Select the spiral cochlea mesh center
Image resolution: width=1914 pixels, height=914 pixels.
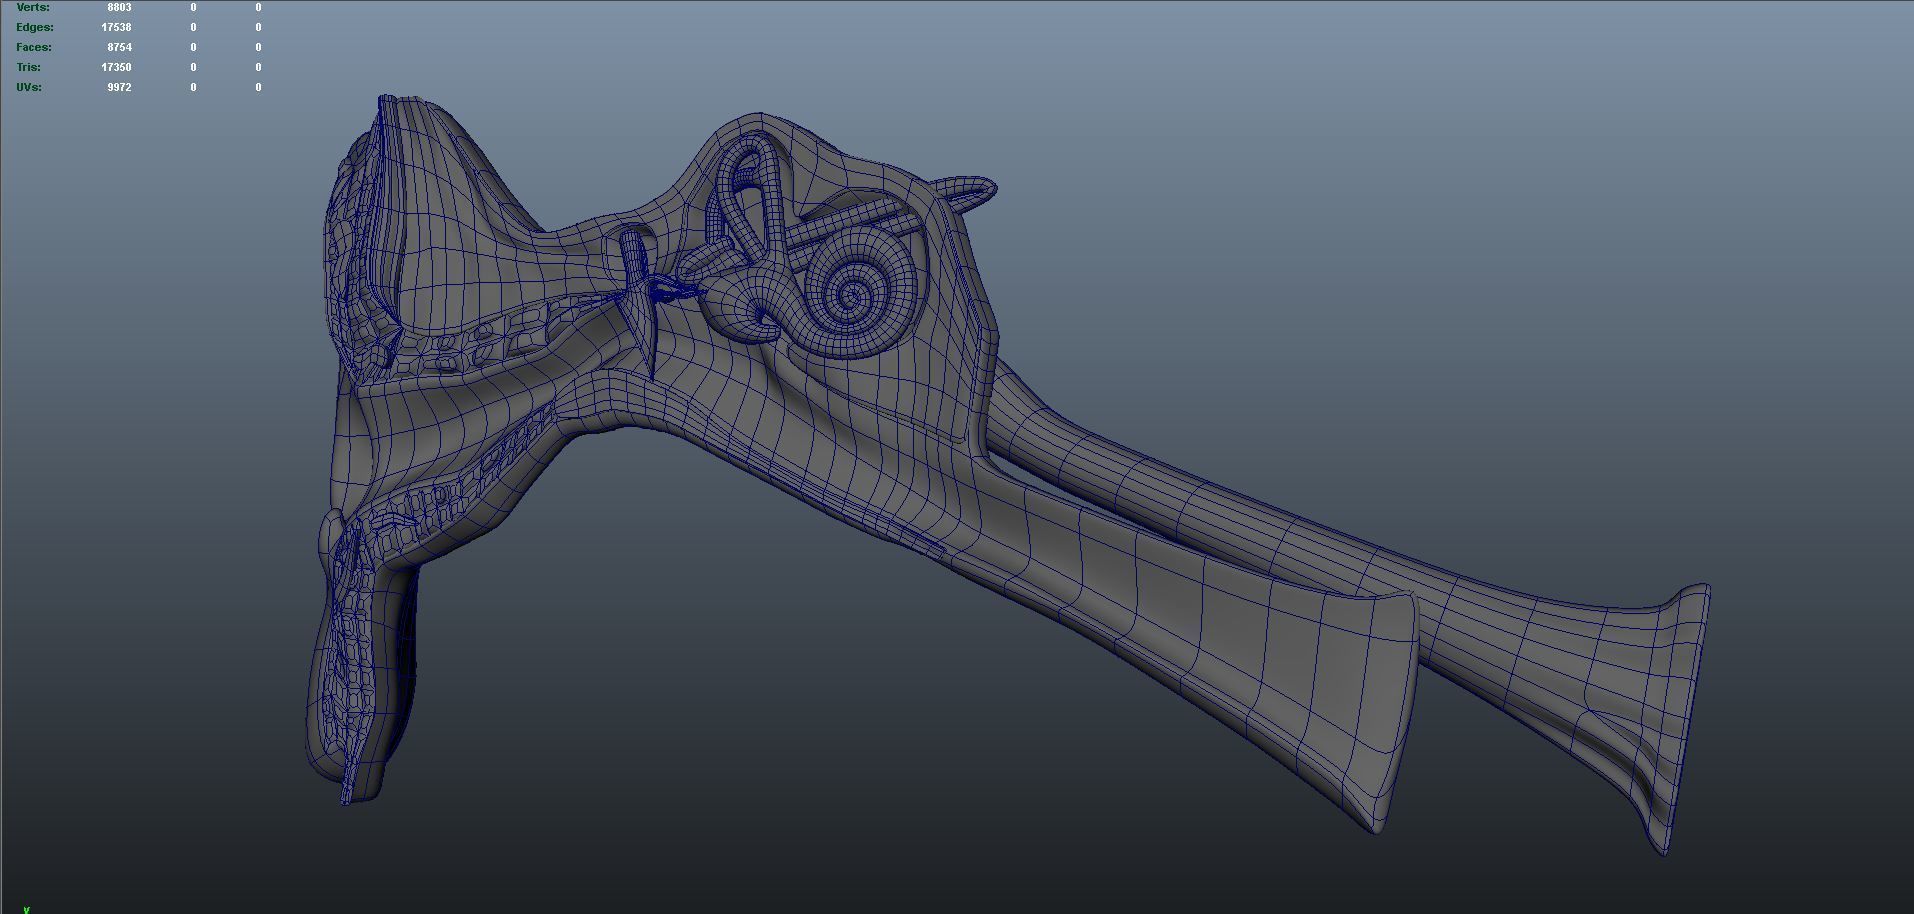853,294
